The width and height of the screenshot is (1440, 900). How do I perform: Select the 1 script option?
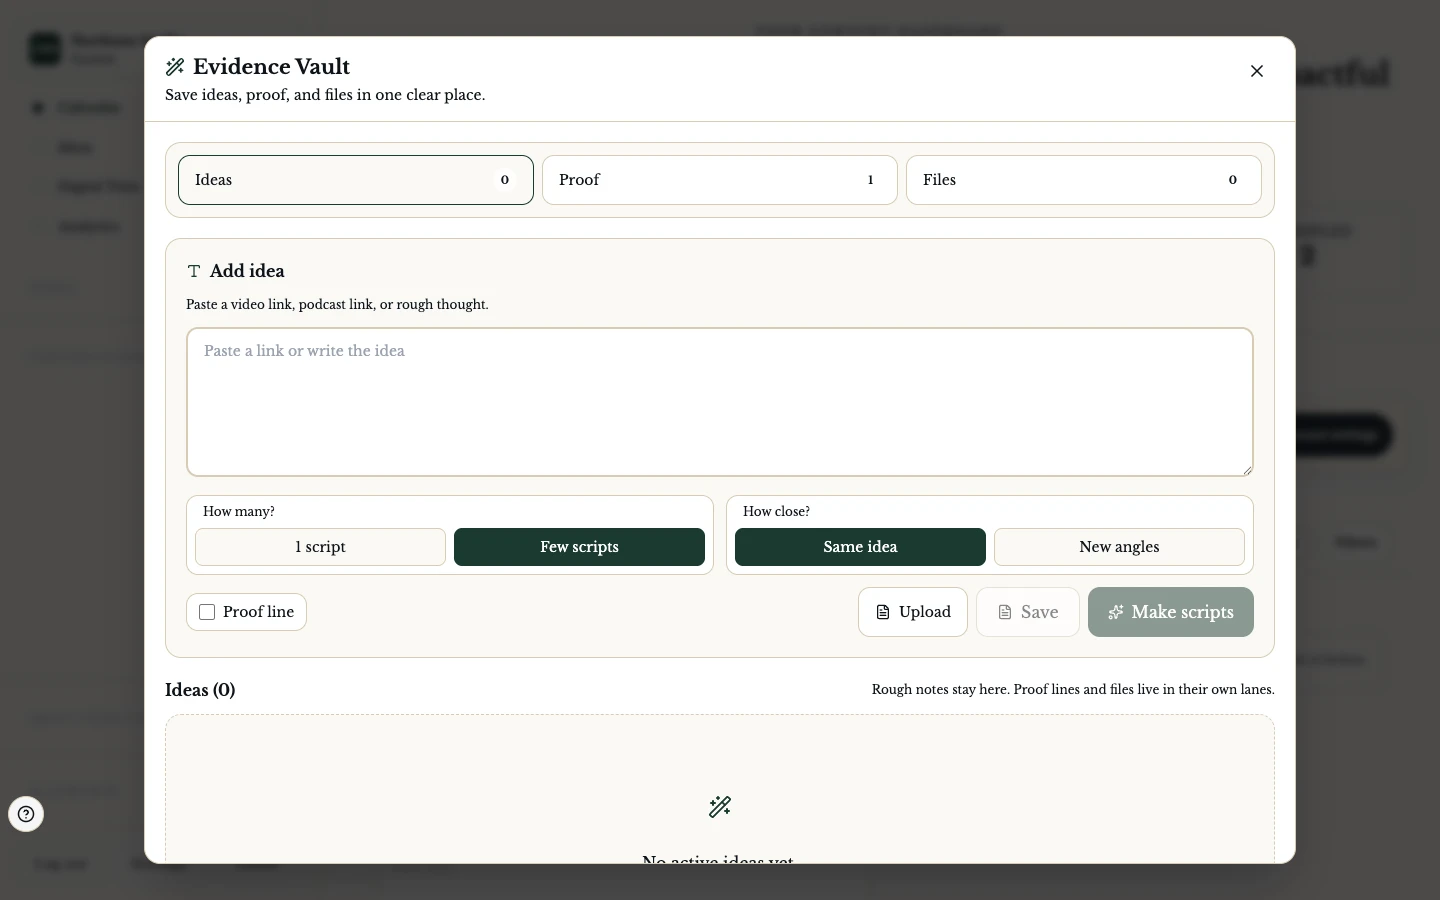[320, 547]
